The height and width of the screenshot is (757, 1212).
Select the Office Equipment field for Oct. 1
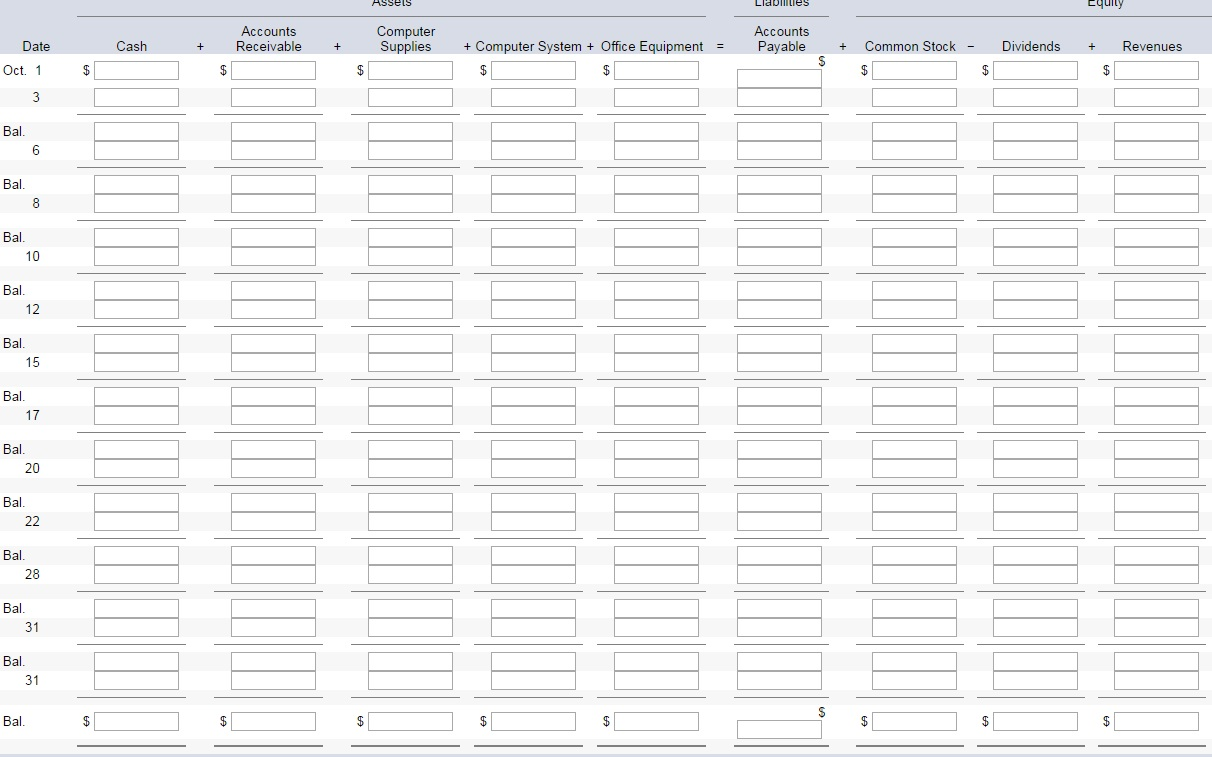656,71
